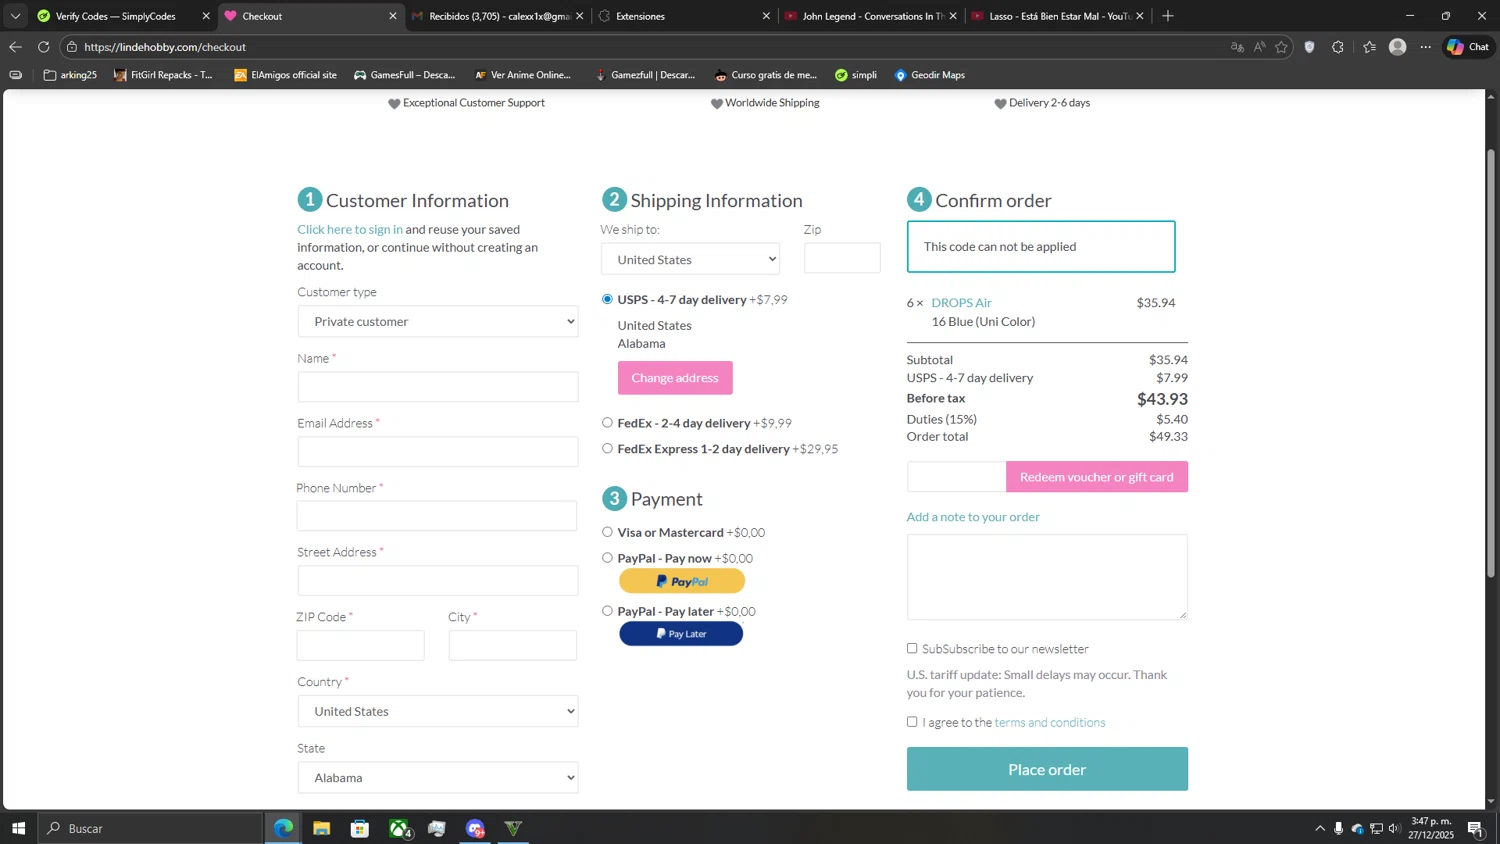
Task: Switch to Extensiones tab
Action: (x=684, y=16)
